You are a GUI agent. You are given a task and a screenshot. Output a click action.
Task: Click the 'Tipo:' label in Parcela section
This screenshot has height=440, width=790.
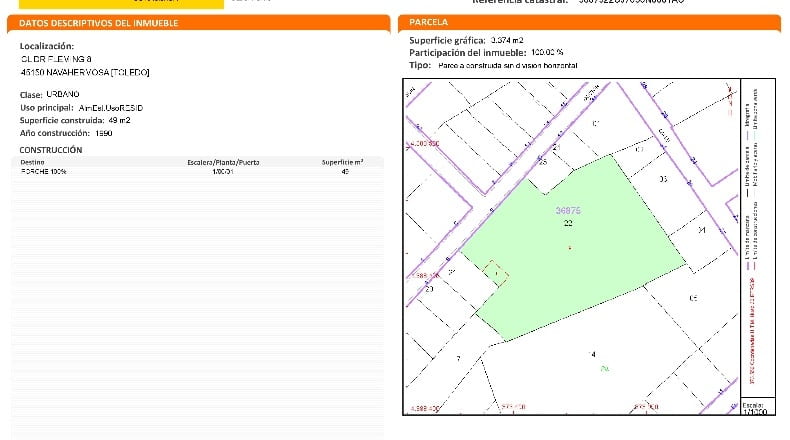420,65
